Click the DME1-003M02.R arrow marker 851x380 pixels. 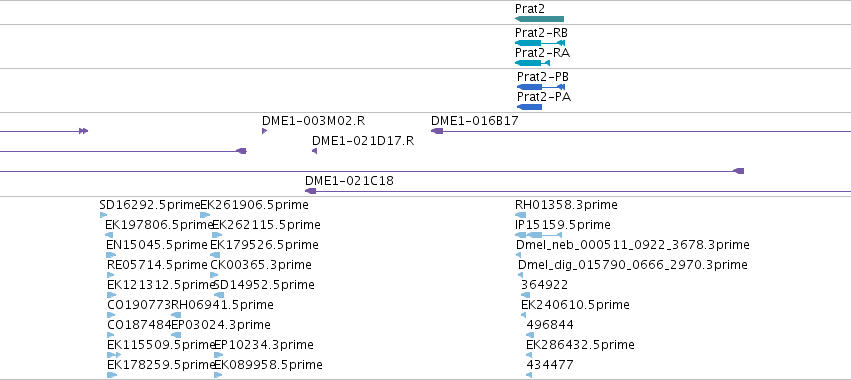coord(264,131)
